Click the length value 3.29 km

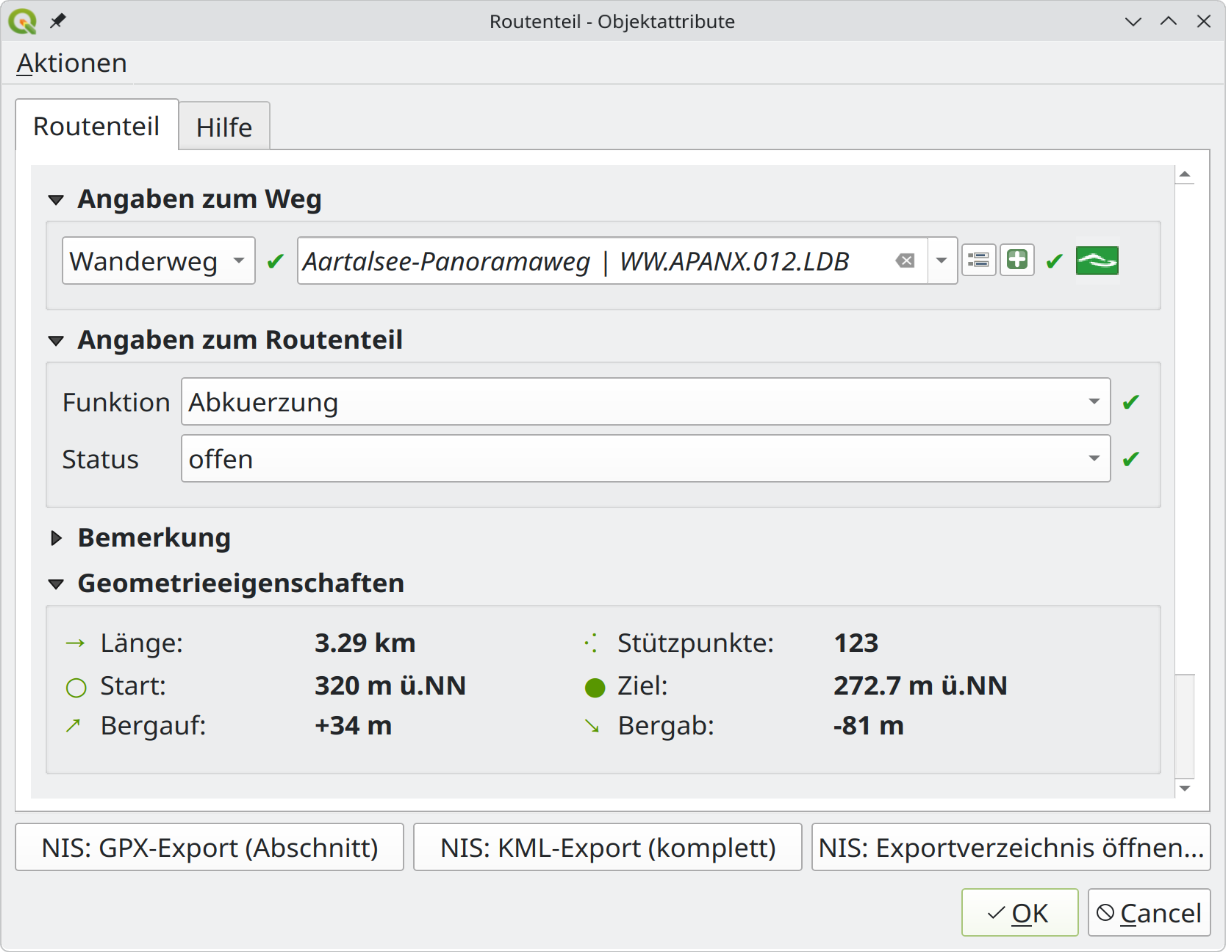pos(365,643)
